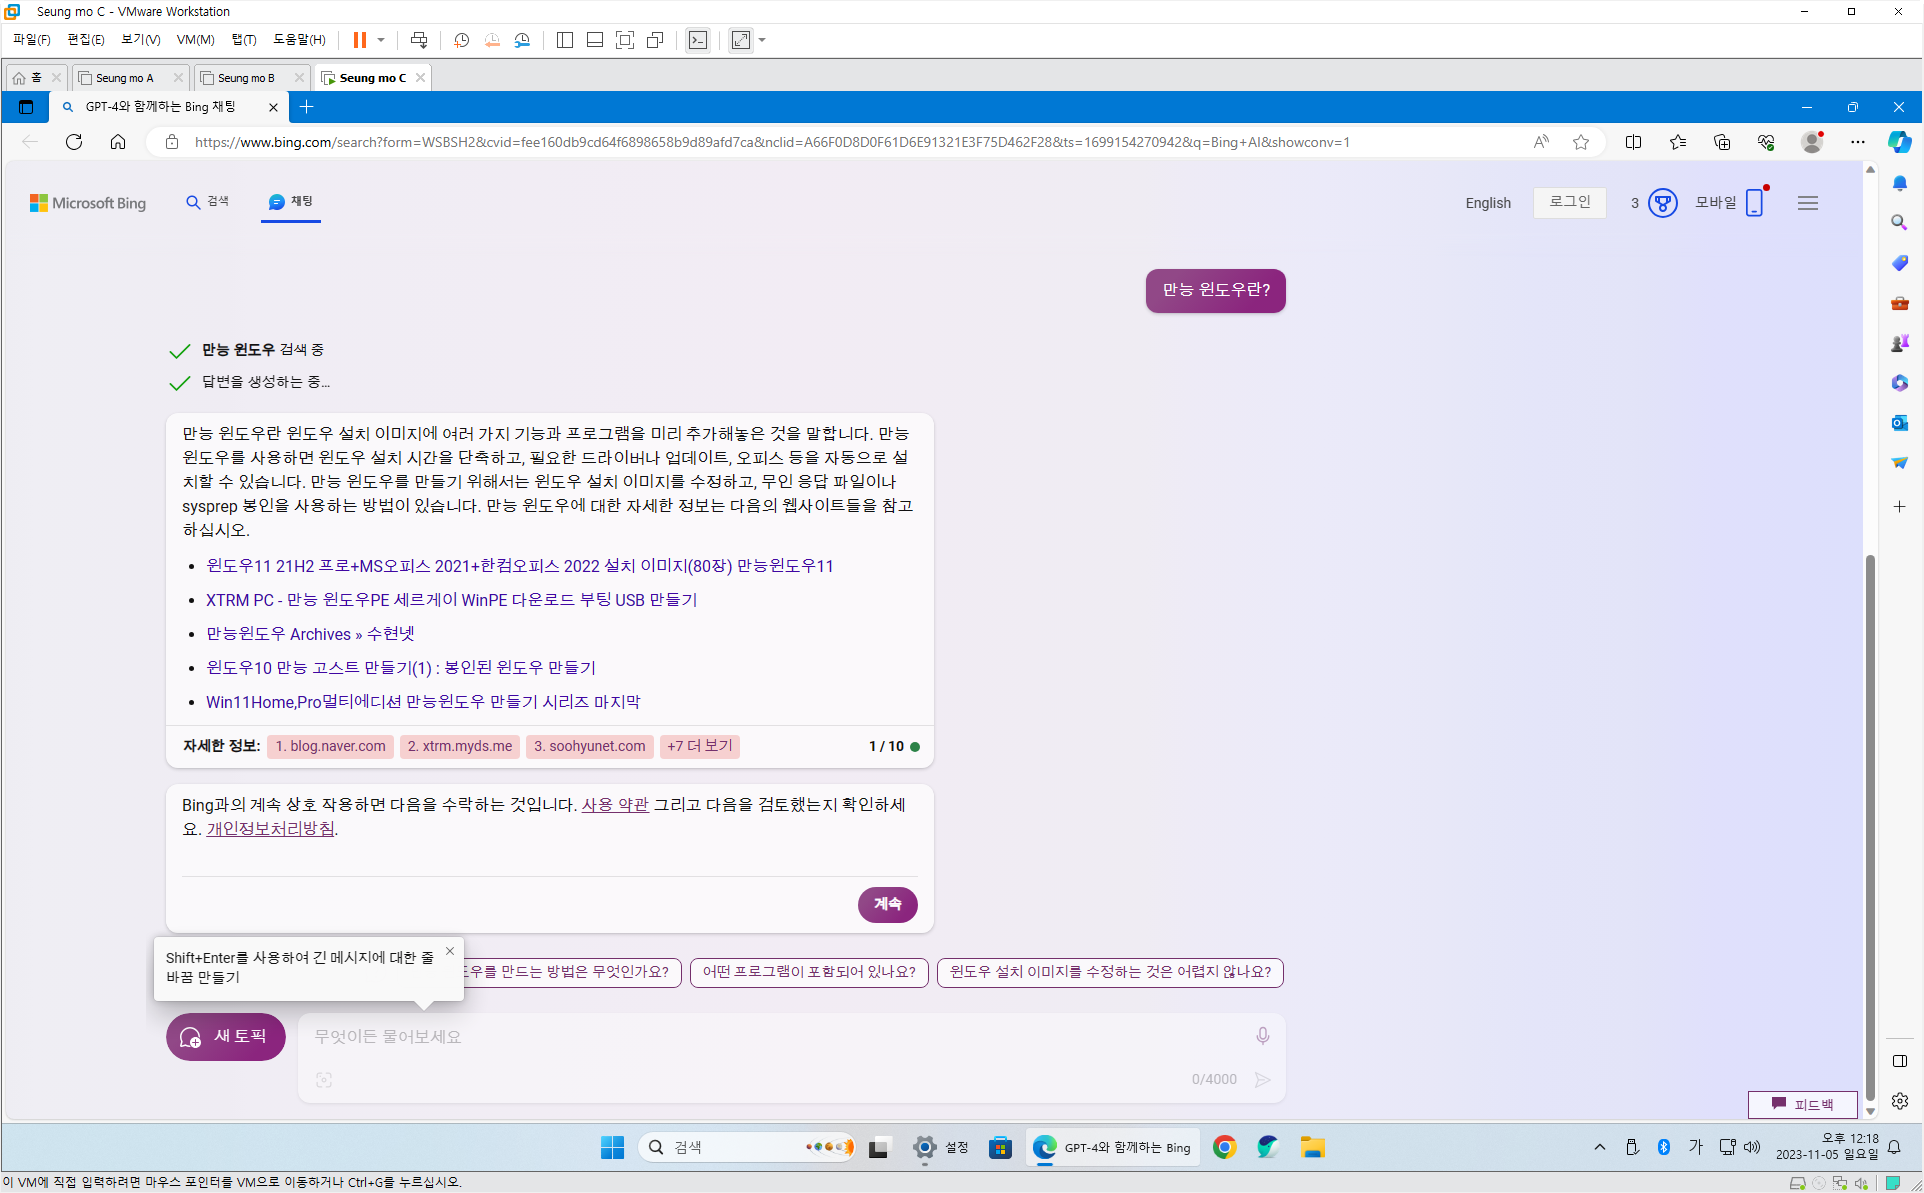Pause the VM using the pause button
This screenshot has width=1924, height=1193.
(359, 40)
